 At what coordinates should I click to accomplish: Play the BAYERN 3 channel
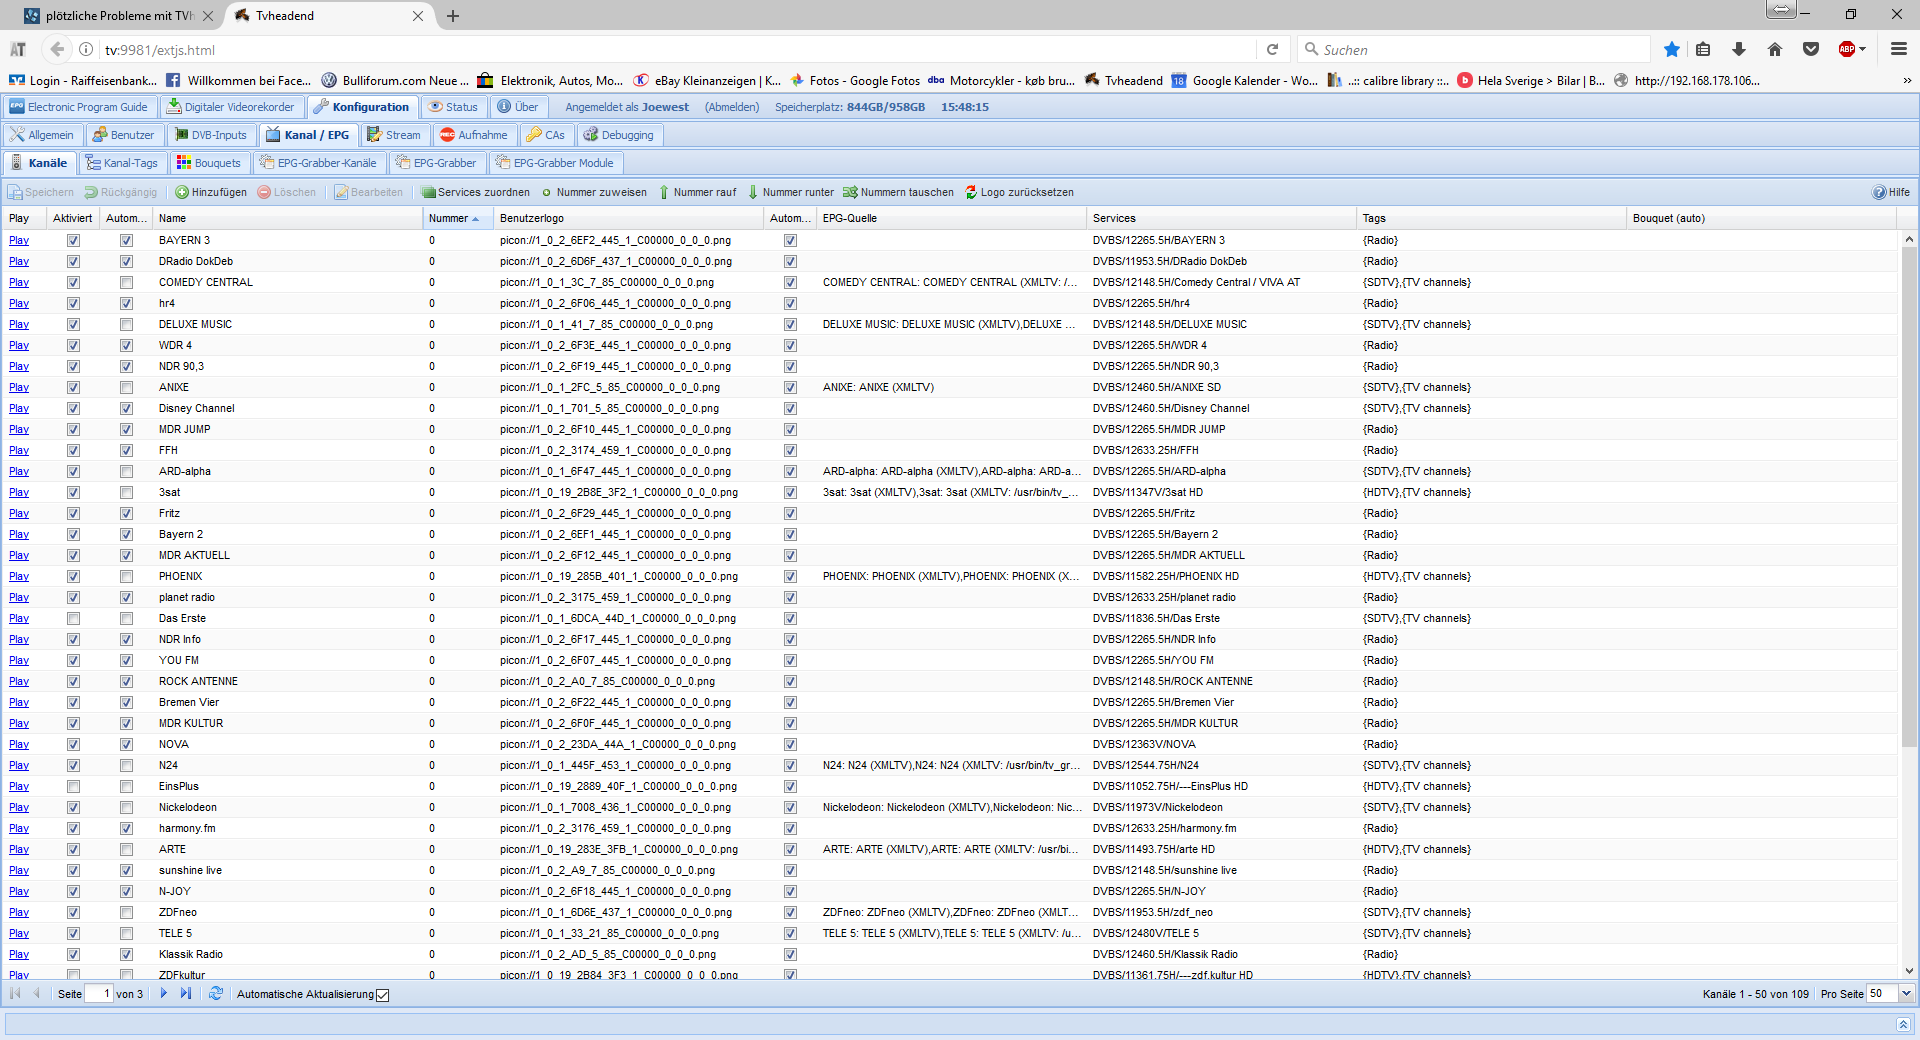[19, 240]
